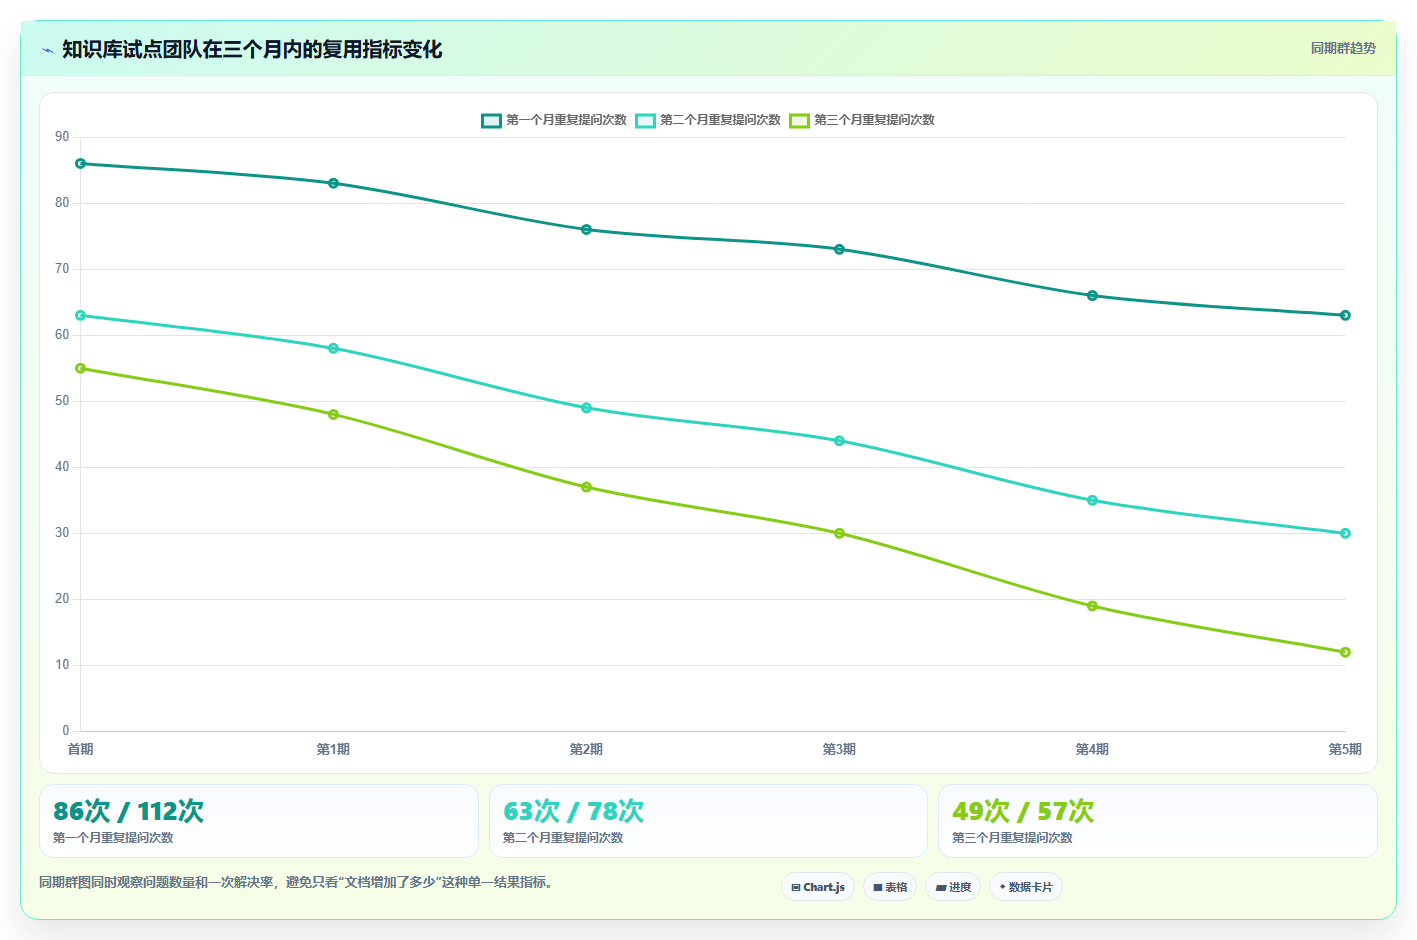Click the third-month data point at 首期
The height and width of the screenshot is (940, 1417).
[81, 368]
